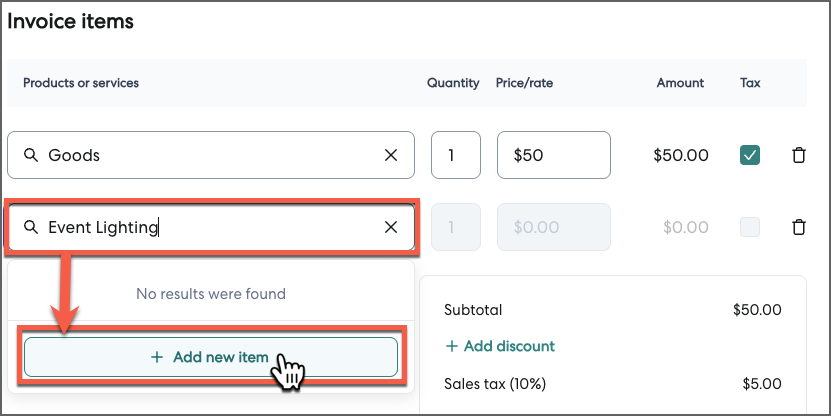Click Add new item button
Screen dimensions: 831x416
point(211,357)
